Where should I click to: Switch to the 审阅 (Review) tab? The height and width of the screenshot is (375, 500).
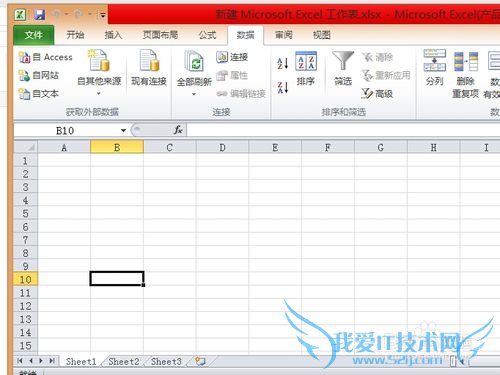tap(284, 35)
